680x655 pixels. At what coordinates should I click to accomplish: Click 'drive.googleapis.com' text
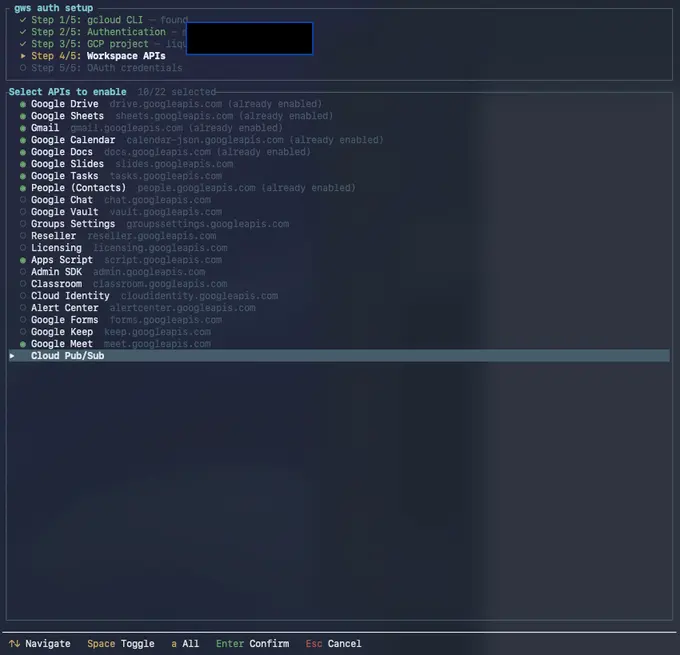click(166, 104)
